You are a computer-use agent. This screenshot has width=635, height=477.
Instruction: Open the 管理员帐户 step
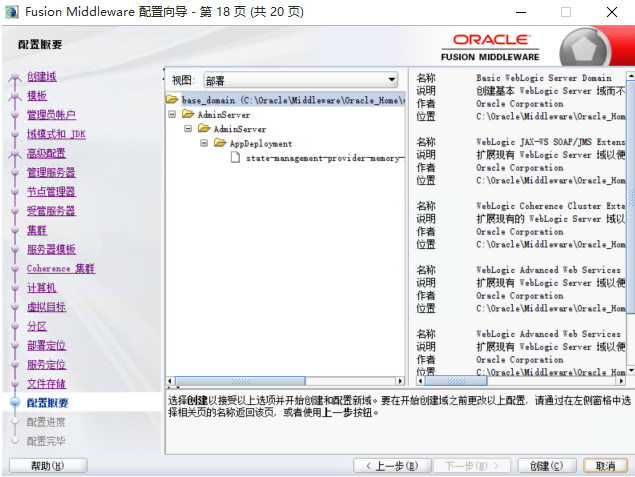point(51,115)
